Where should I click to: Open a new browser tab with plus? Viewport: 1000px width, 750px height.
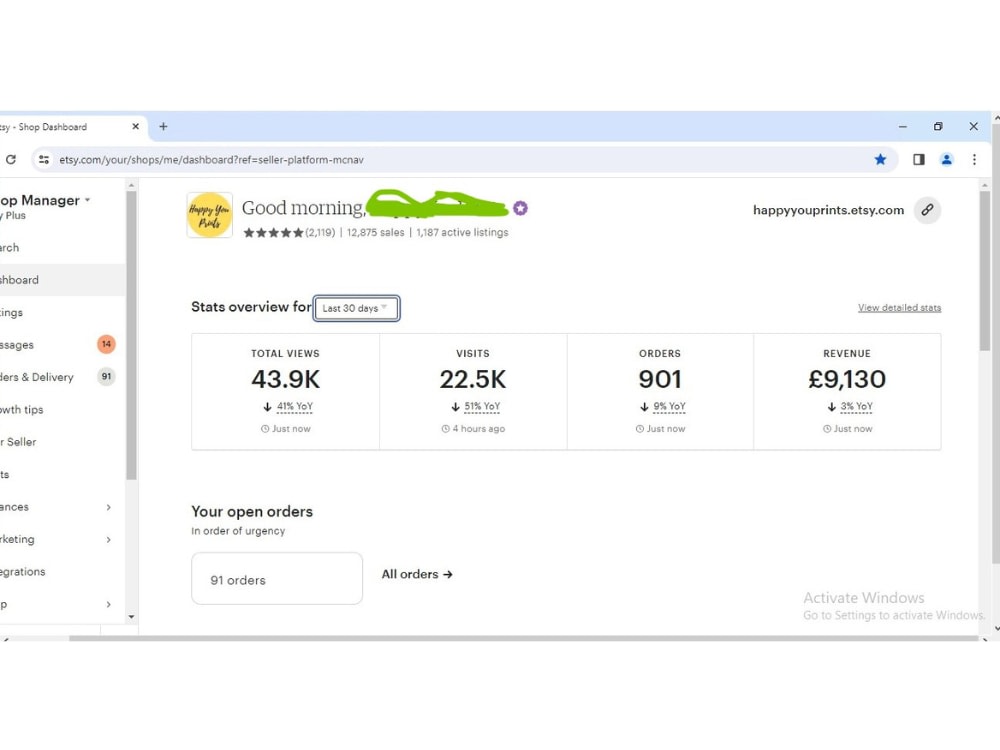click(x=163, y=126)
